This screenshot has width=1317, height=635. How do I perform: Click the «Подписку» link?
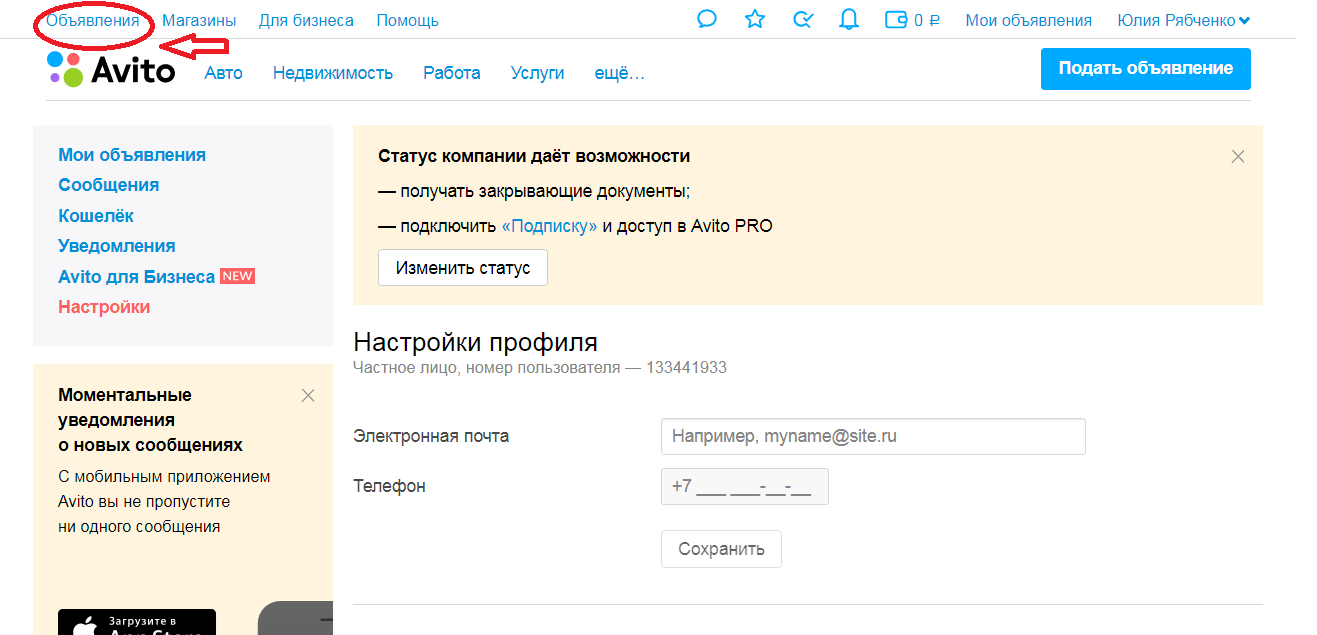coord(549,226)
